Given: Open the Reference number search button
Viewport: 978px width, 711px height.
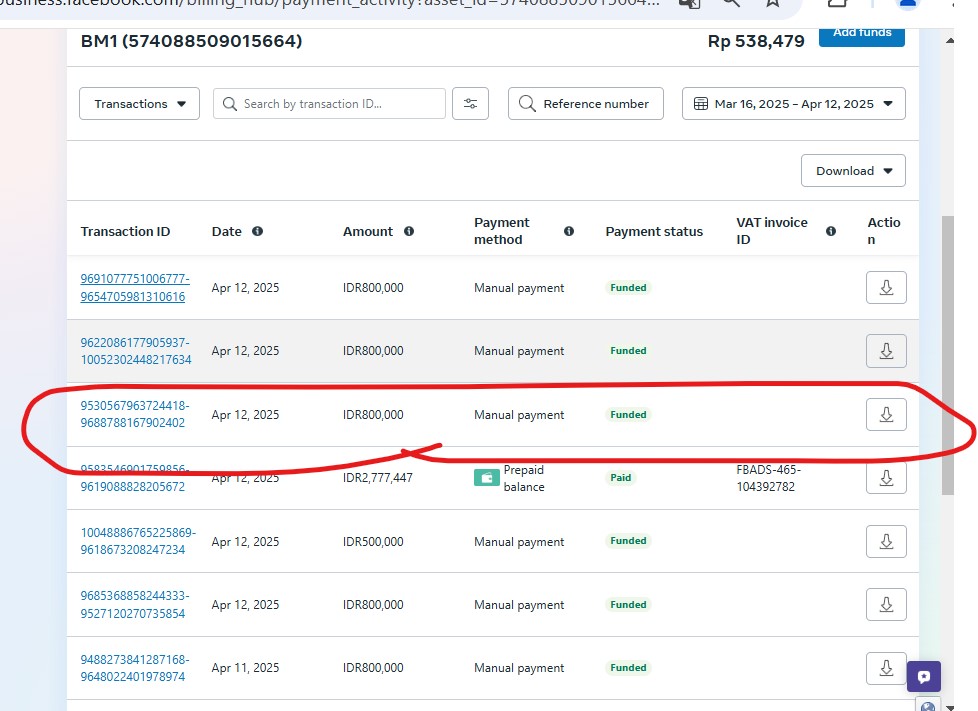Looking at the screenshot, I should (585, 104).
